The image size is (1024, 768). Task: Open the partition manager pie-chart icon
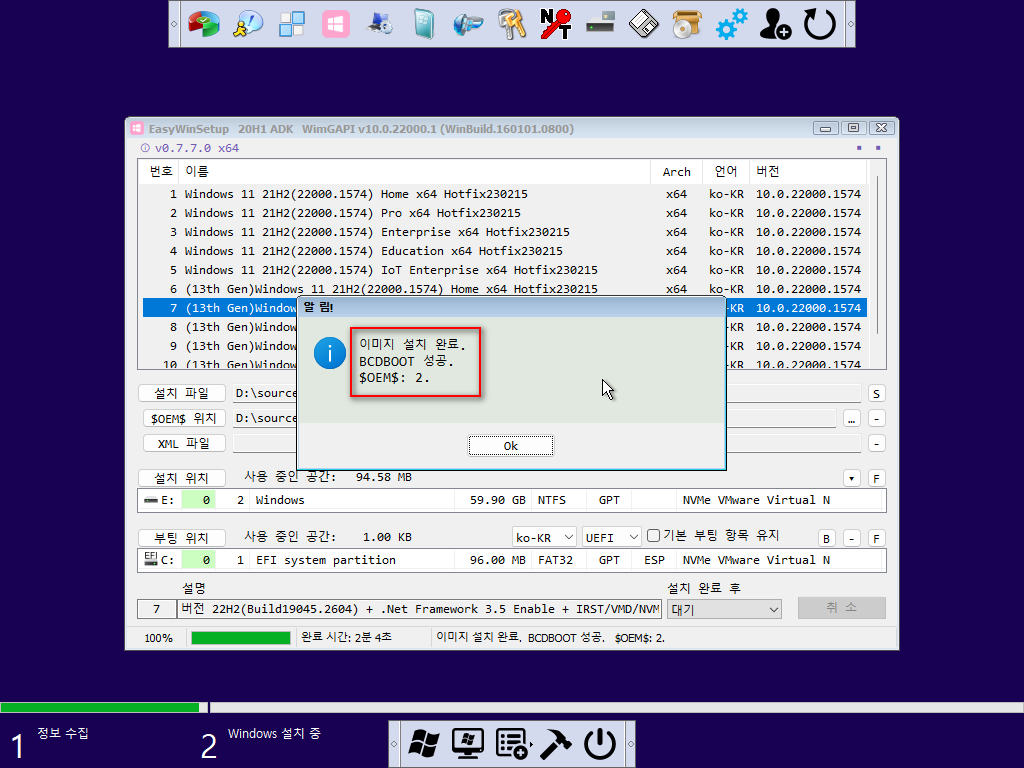(204, 24)
